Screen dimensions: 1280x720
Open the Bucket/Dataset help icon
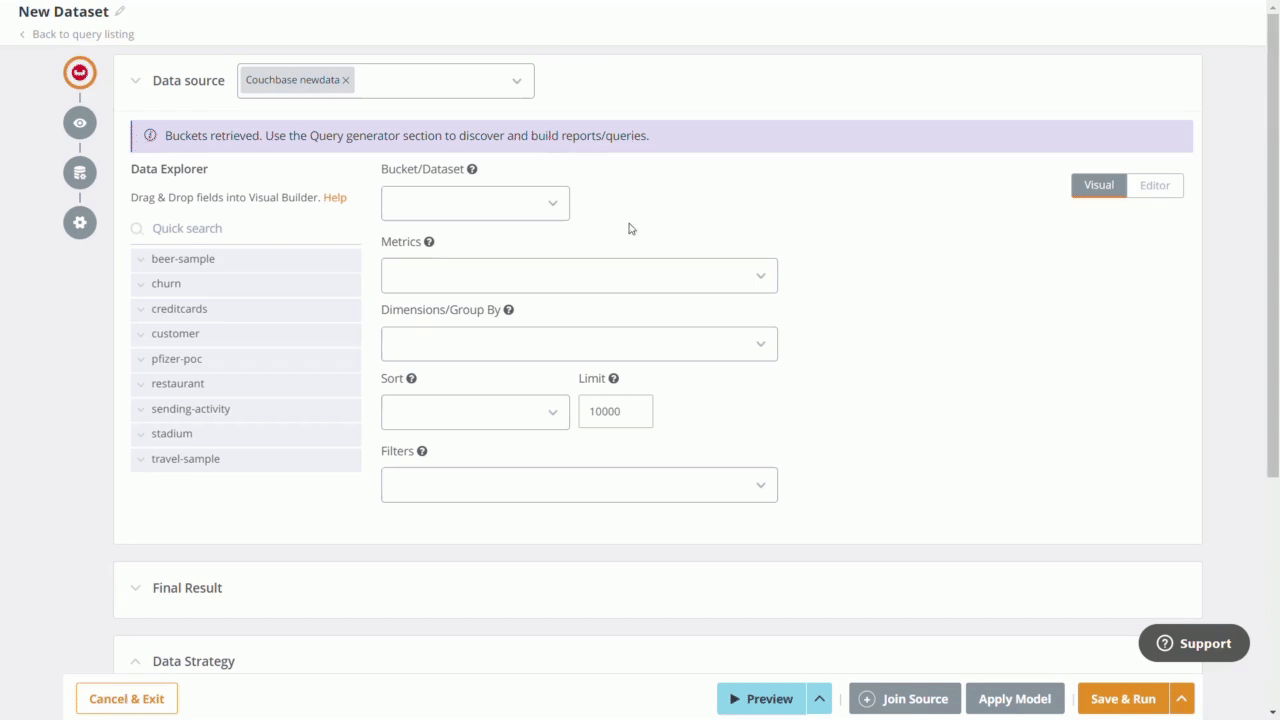[x=471, y=169]
